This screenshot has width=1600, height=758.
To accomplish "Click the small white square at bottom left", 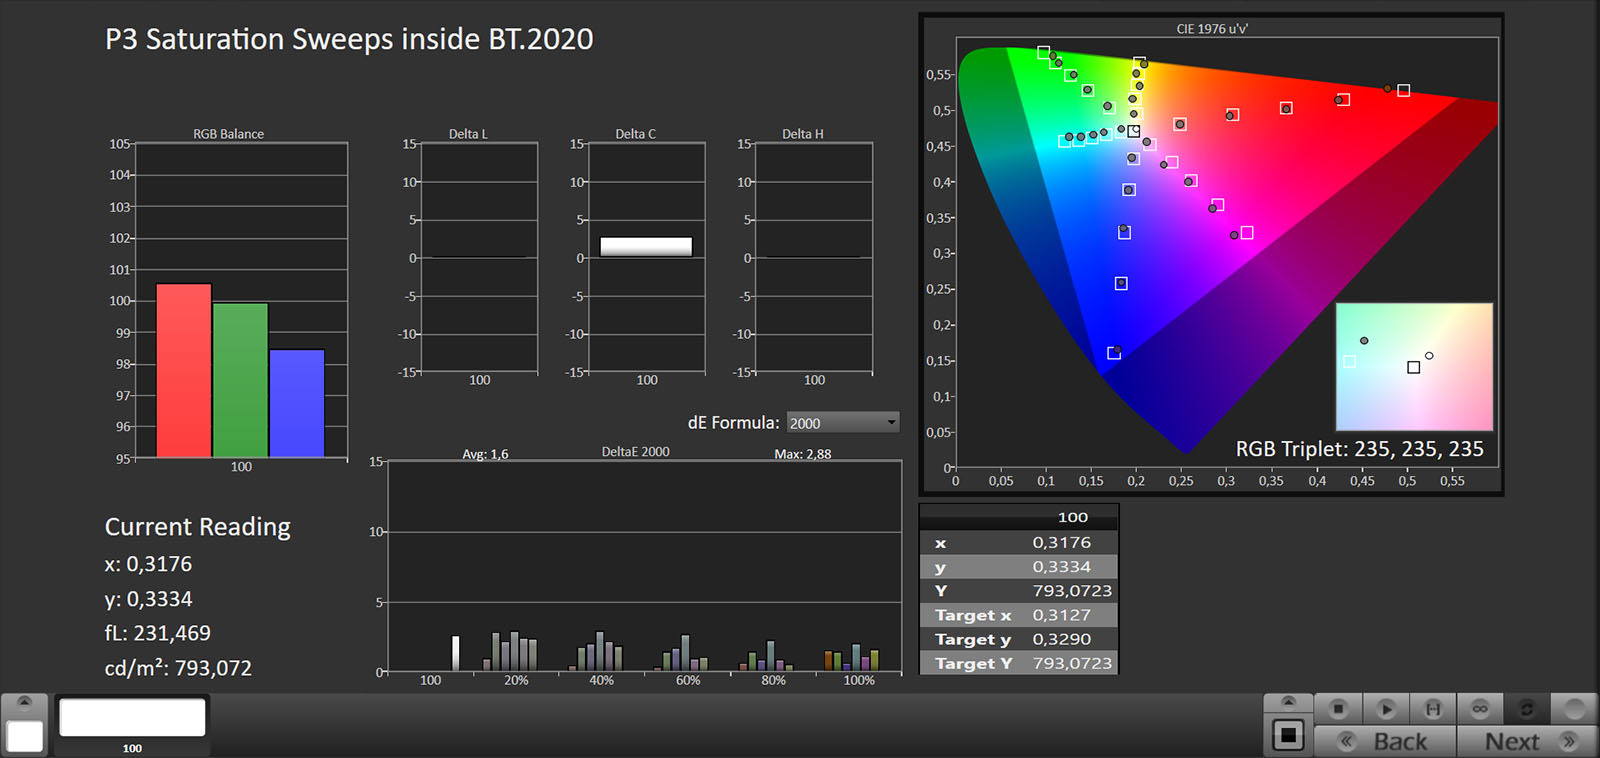I will [25, 736].
